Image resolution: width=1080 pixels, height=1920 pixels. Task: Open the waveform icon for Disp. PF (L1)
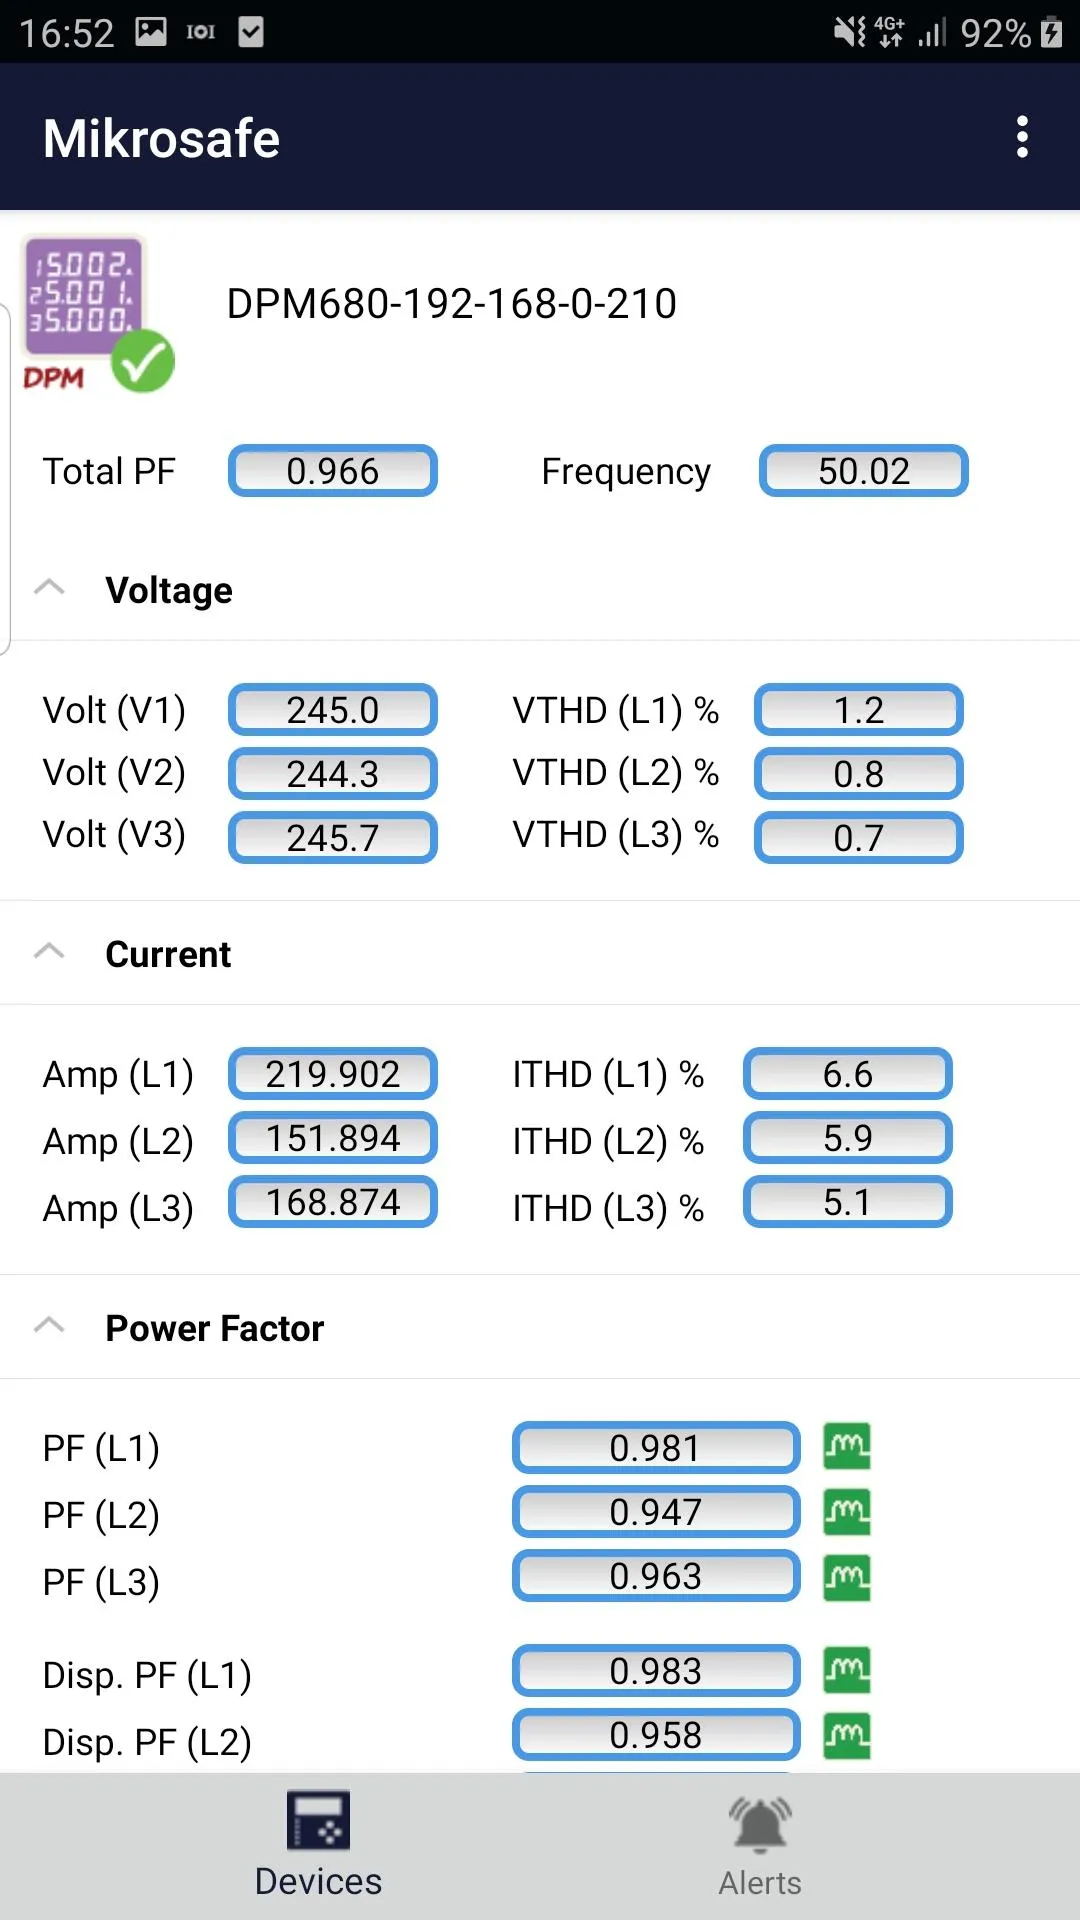coord(847,1670)
